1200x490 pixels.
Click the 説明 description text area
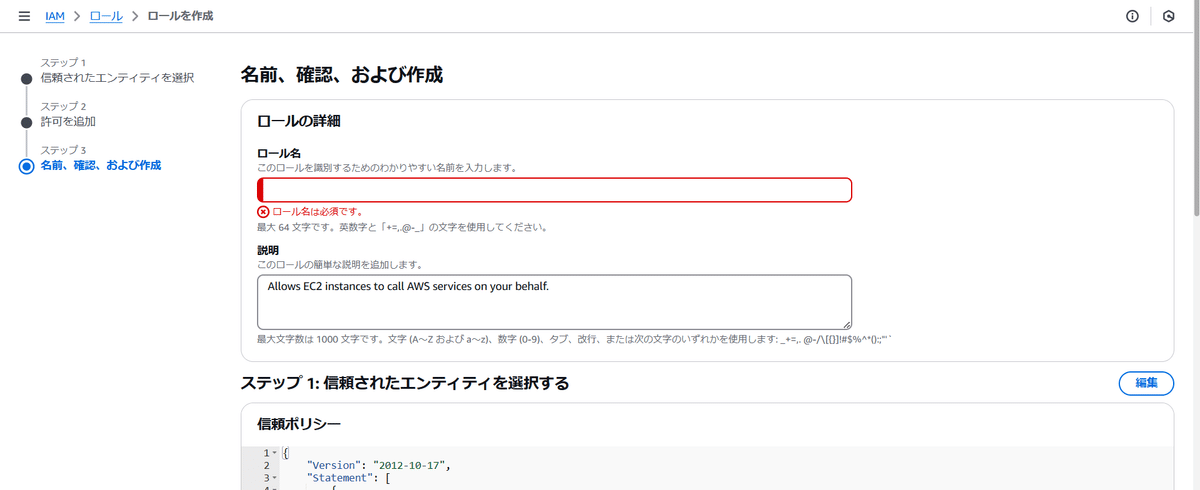[554, 302]
